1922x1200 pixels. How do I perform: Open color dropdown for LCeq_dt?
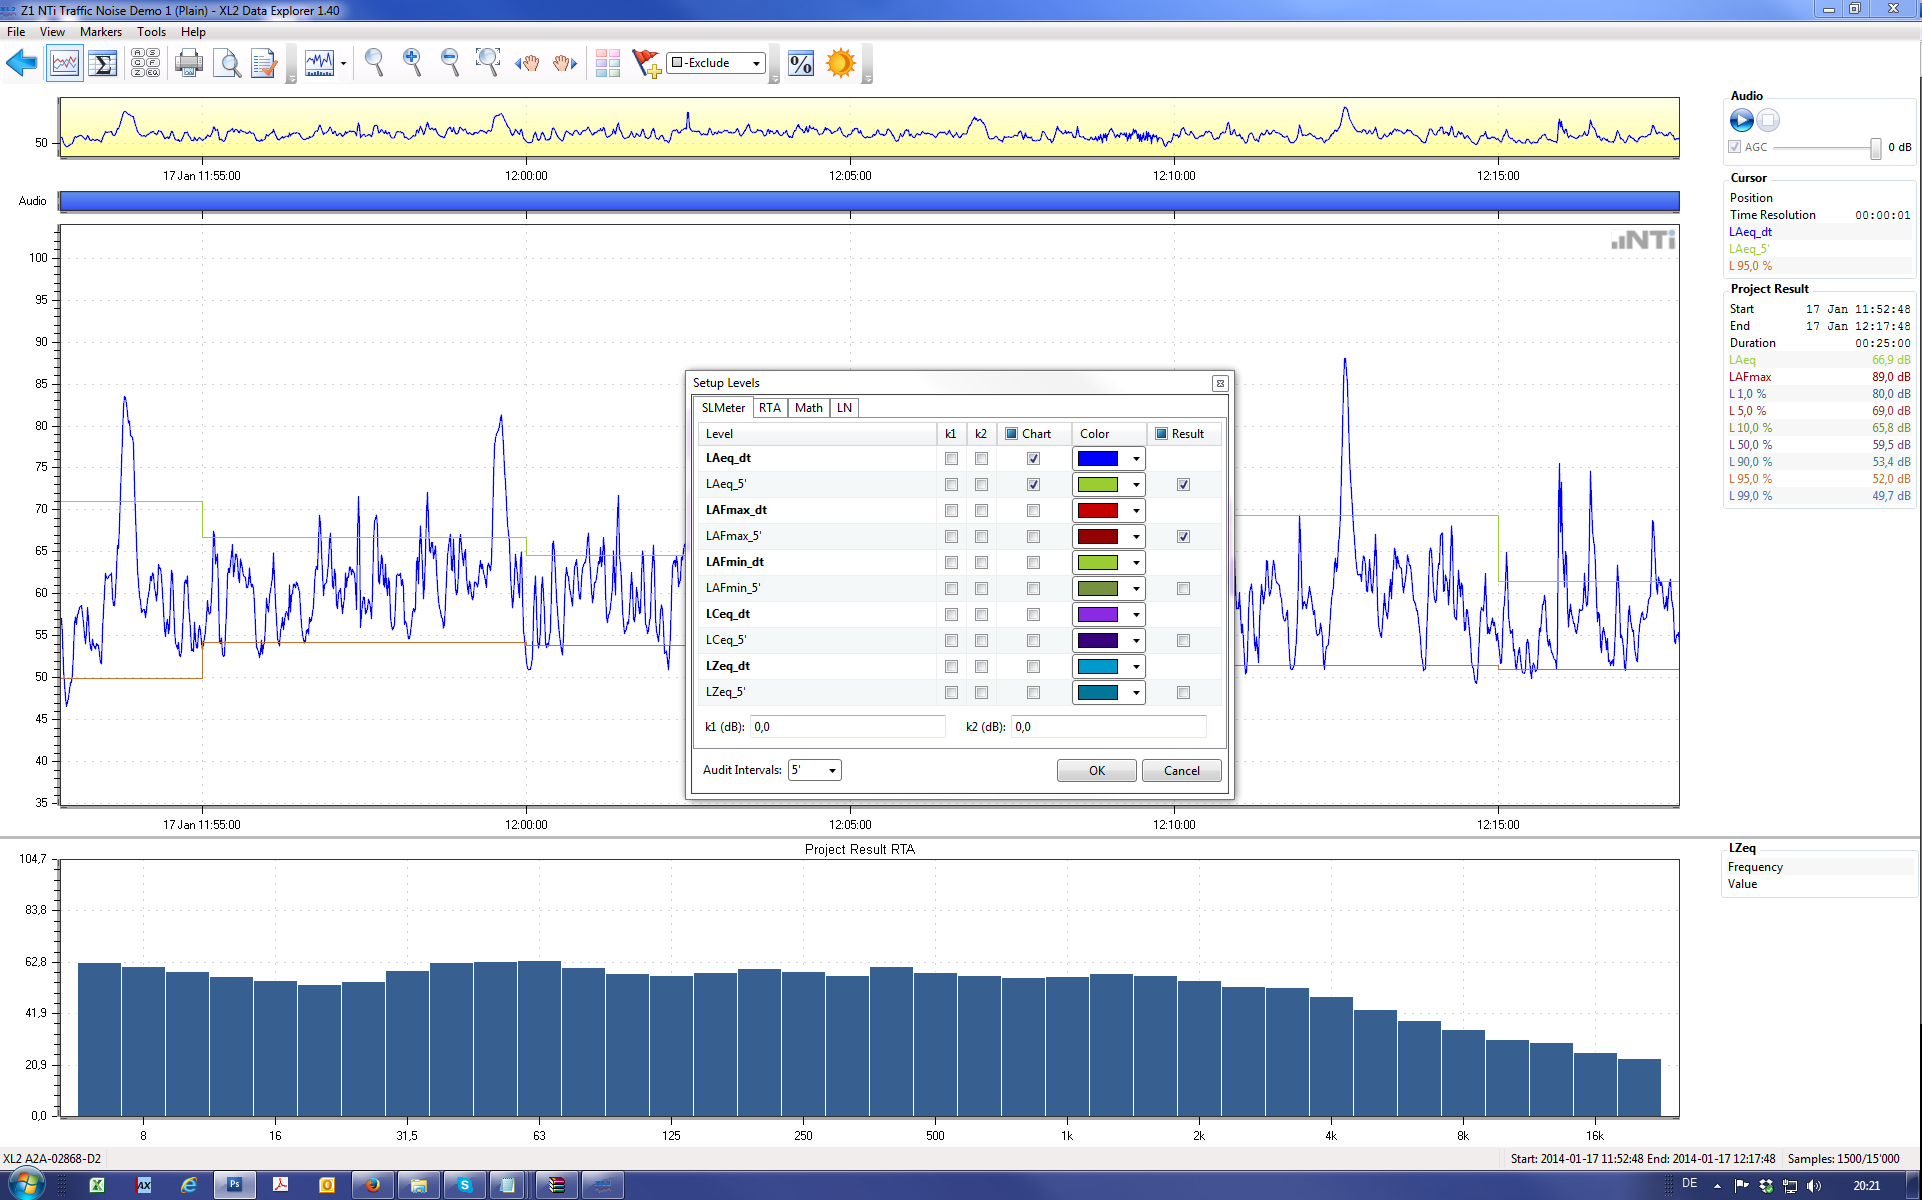coord(1136,615)
